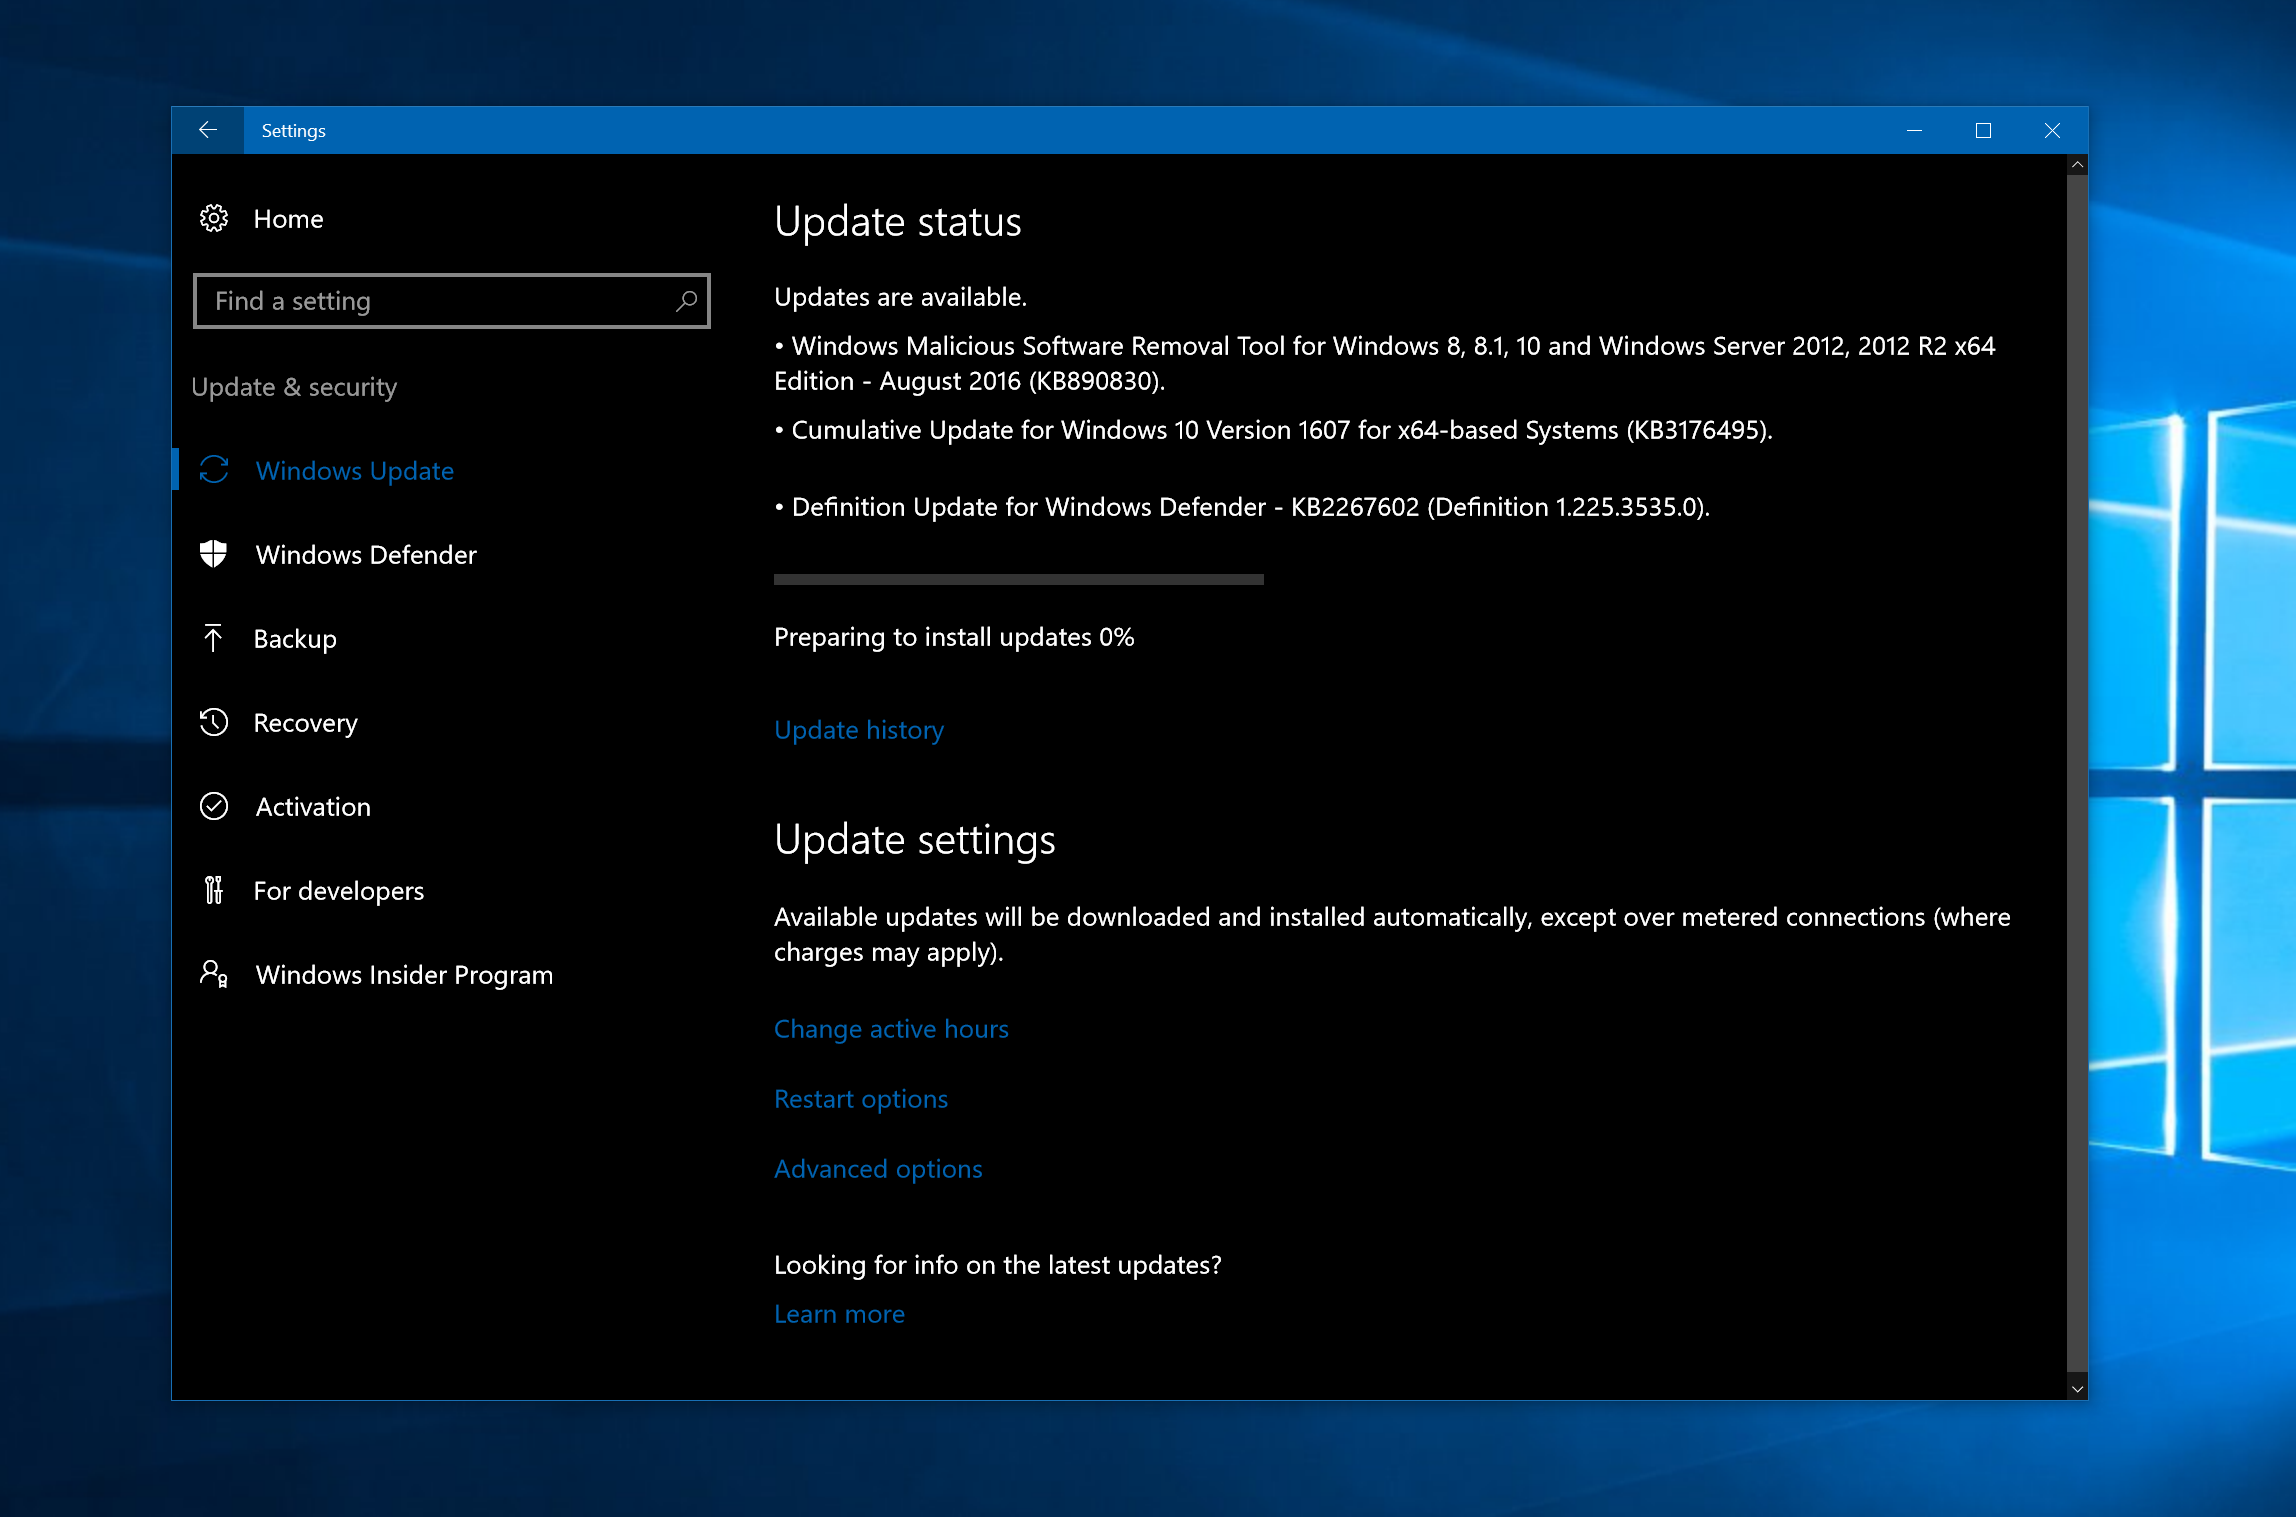This screenshot has height=1517, width=2296.
Task: Open the Home settings page
Action: (288, 219)
